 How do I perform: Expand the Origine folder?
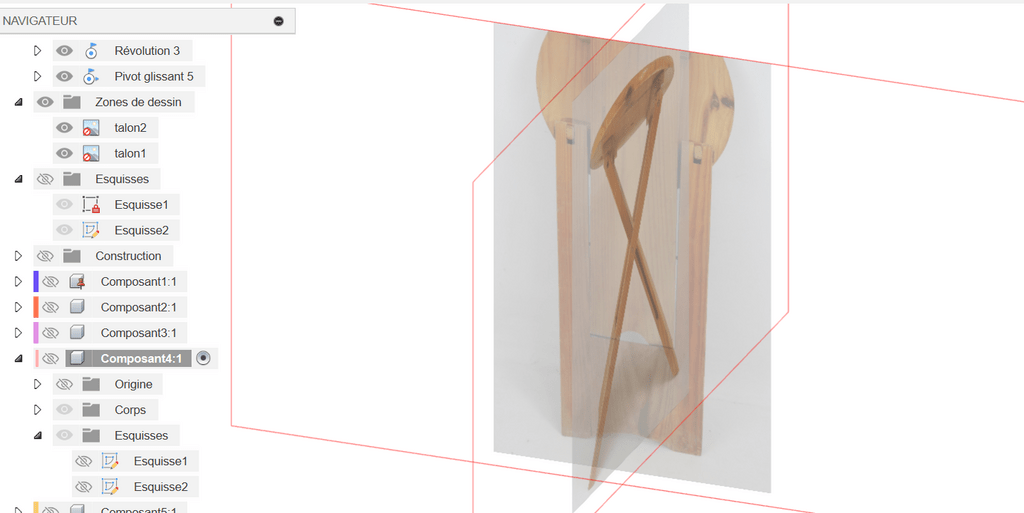click(37, 384)
